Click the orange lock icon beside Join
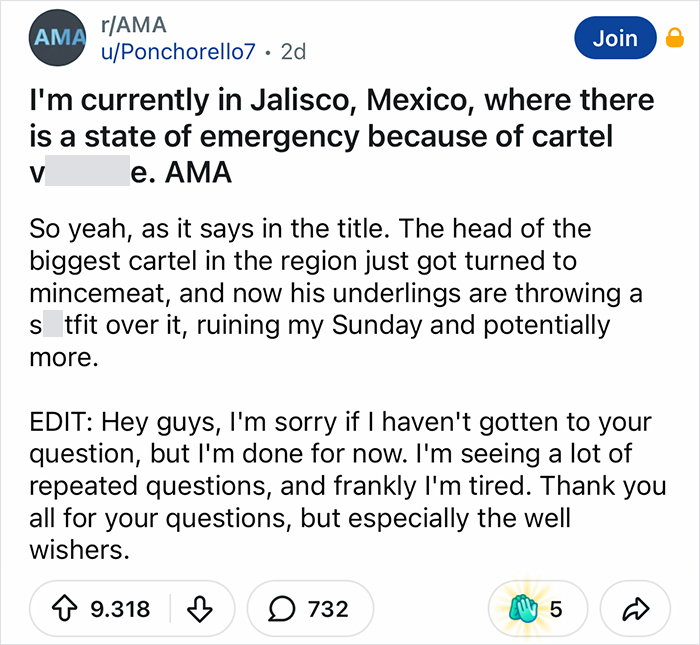 click(675, 39)
